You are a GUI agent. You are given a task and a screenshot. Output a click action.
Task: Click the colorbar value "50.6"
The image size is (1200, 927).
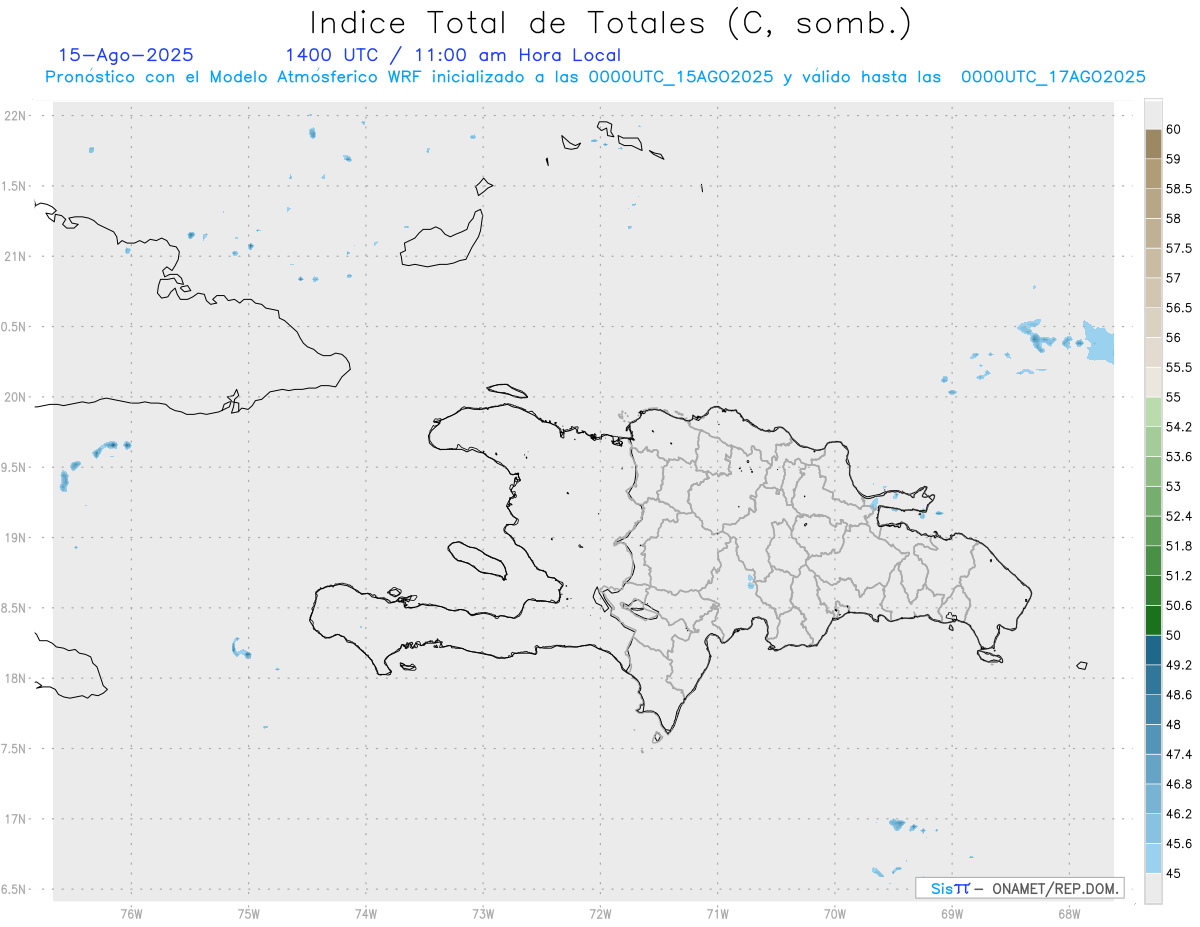tap(1178, 605)
